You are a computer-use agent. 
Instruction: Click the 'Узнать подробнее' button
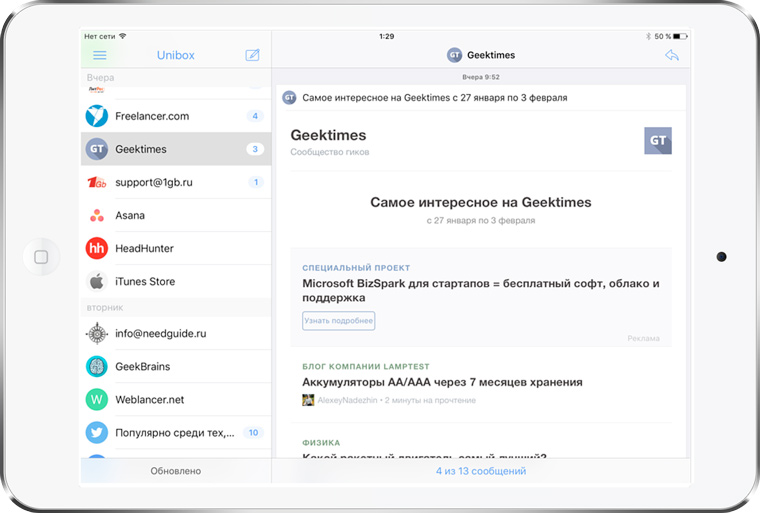pyautogui.click(x=338, y=321)
